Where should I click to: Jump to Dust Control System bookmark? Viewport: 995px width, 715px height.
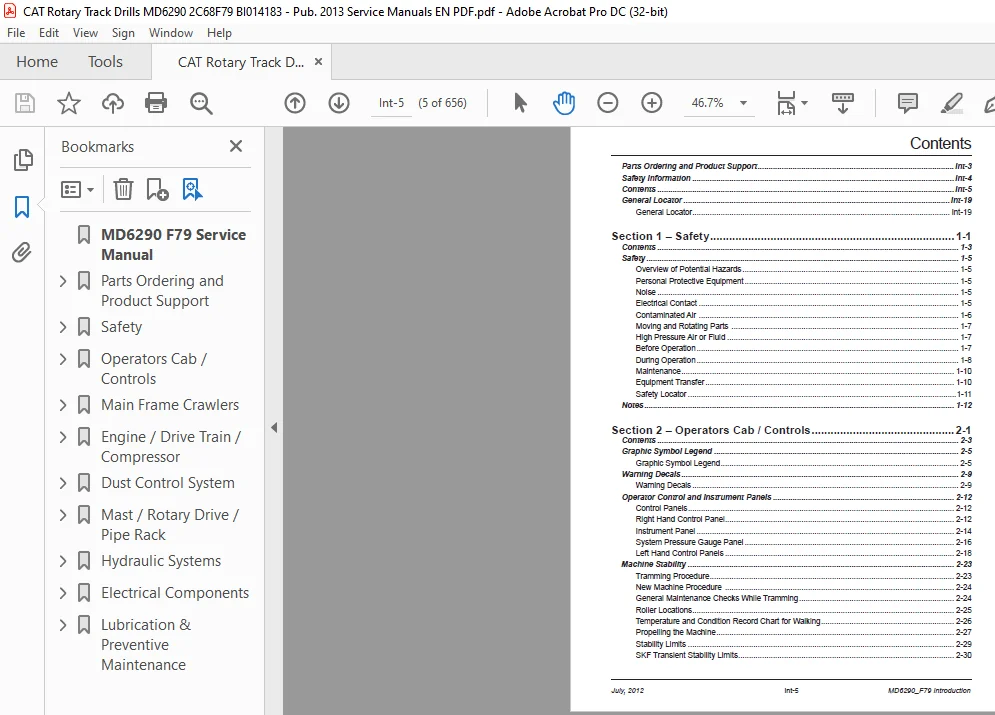(168, 483)
